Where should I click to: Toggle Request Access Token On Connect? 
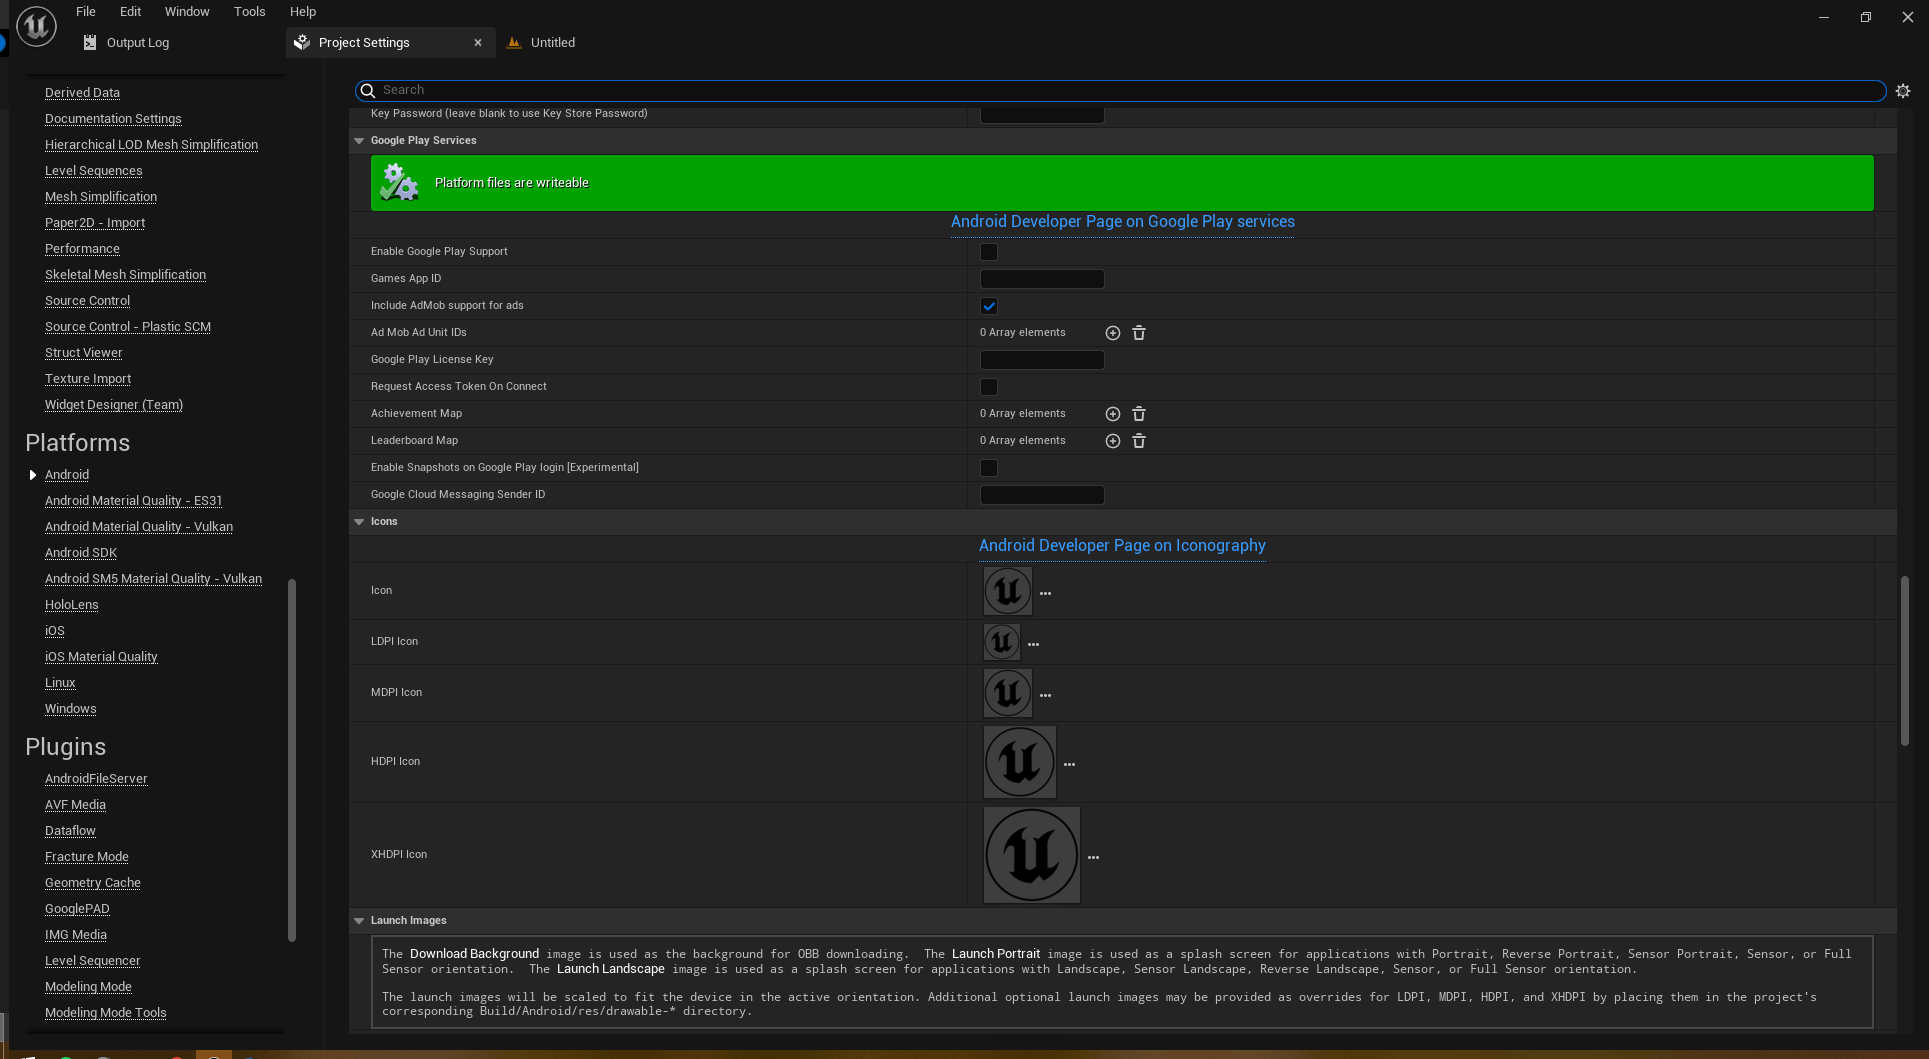pyautogui.click(x=989, y=387)
